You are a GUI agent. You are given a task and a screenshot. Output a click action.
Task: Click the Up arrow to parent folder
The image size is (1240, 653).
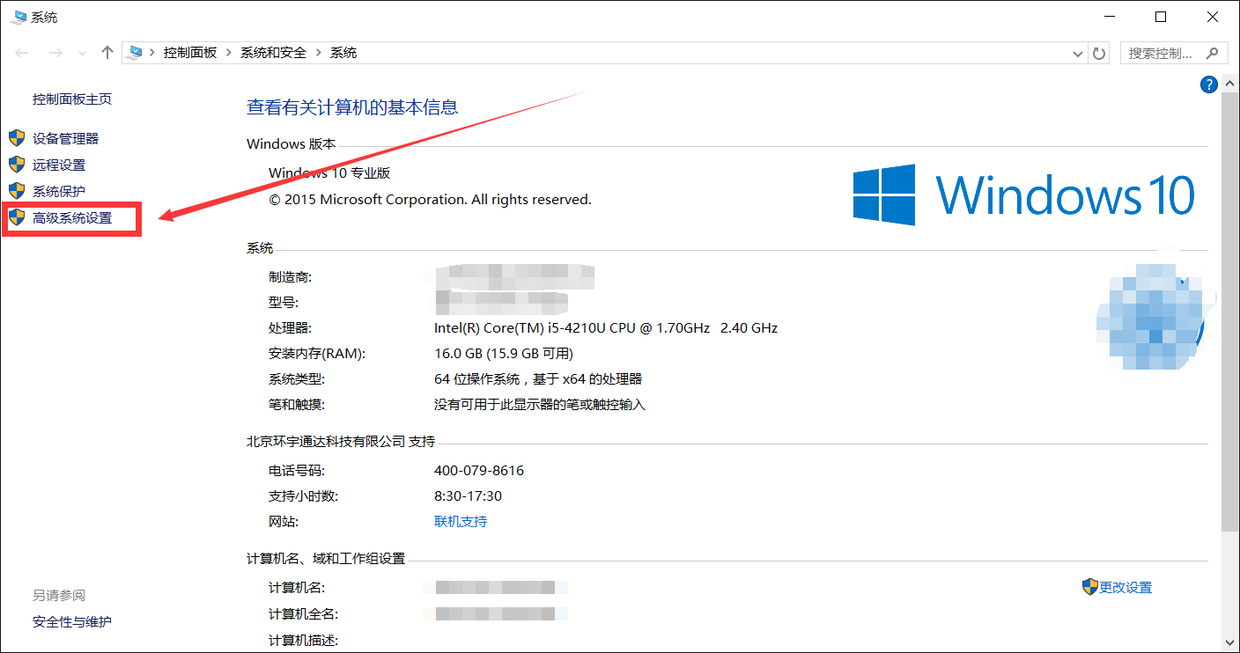point(107,53)
